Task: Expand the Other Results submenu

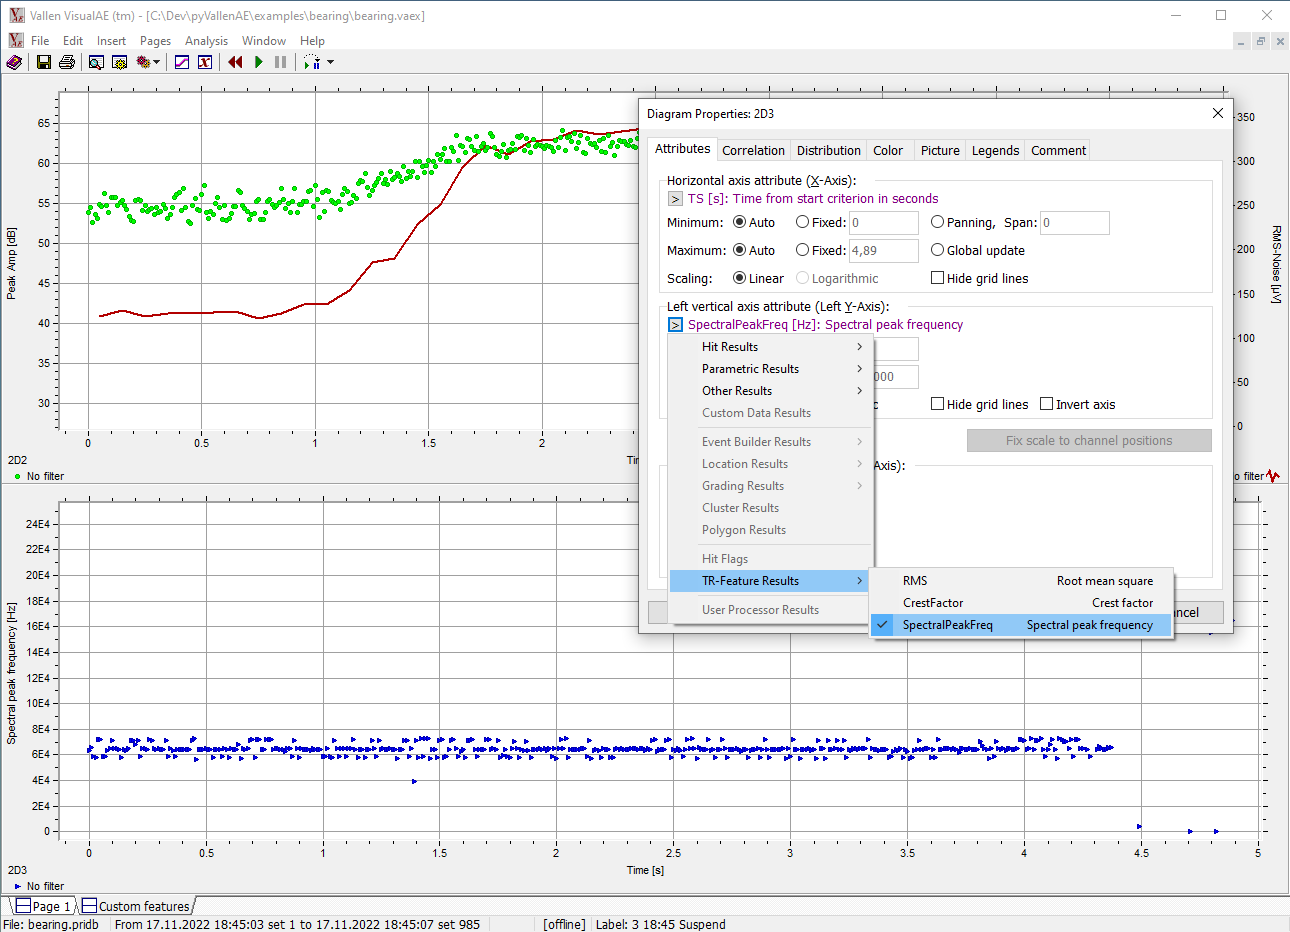Action: [x=771, y=391]
